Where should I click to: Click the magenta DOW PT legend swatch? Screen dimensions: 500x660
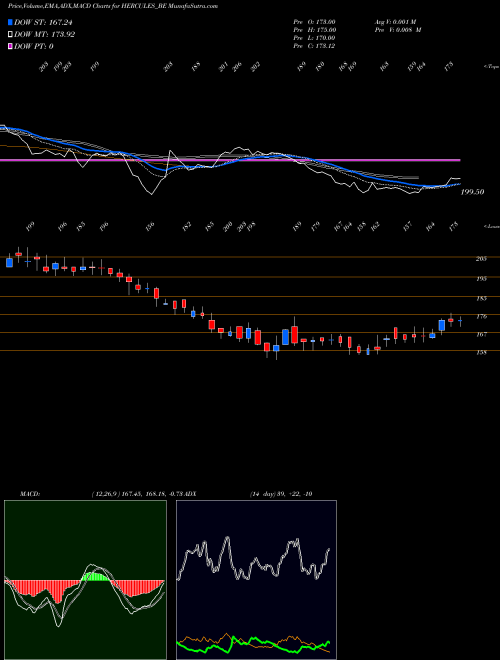(x=10, y=46)
